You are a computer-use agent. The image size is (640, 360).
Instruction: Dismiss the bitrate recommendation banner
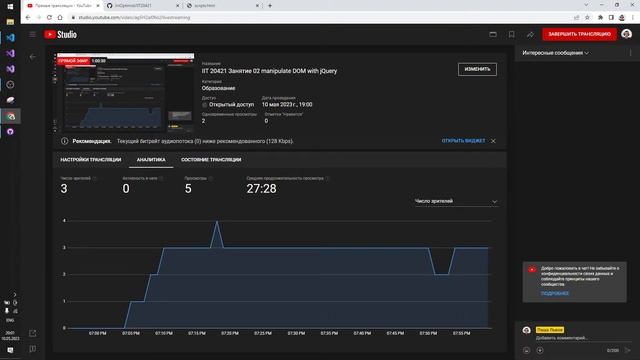(x=493, y=141)
